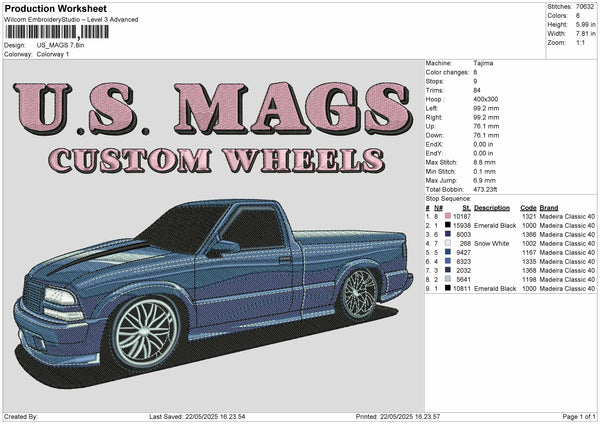Screen dimensions: 600x424
Task: Select the hoop size '400x300'
Action: [x=486, y=99]
